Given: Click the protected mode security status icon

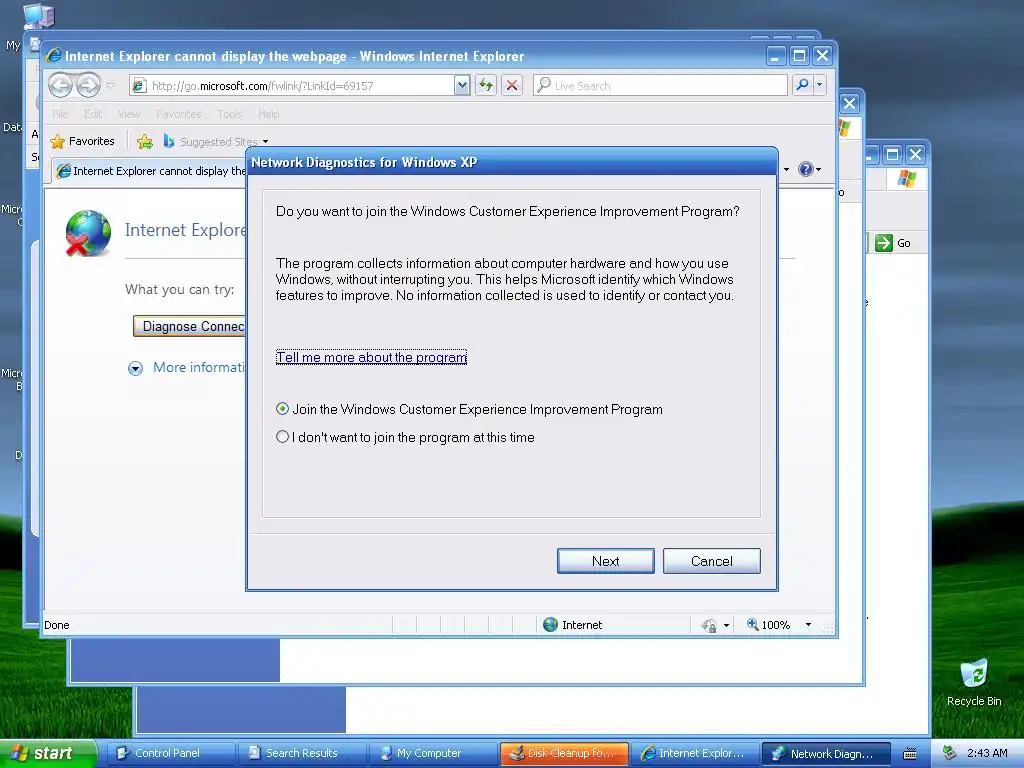Looking at the screenshot, I should (x=709, y=626).
